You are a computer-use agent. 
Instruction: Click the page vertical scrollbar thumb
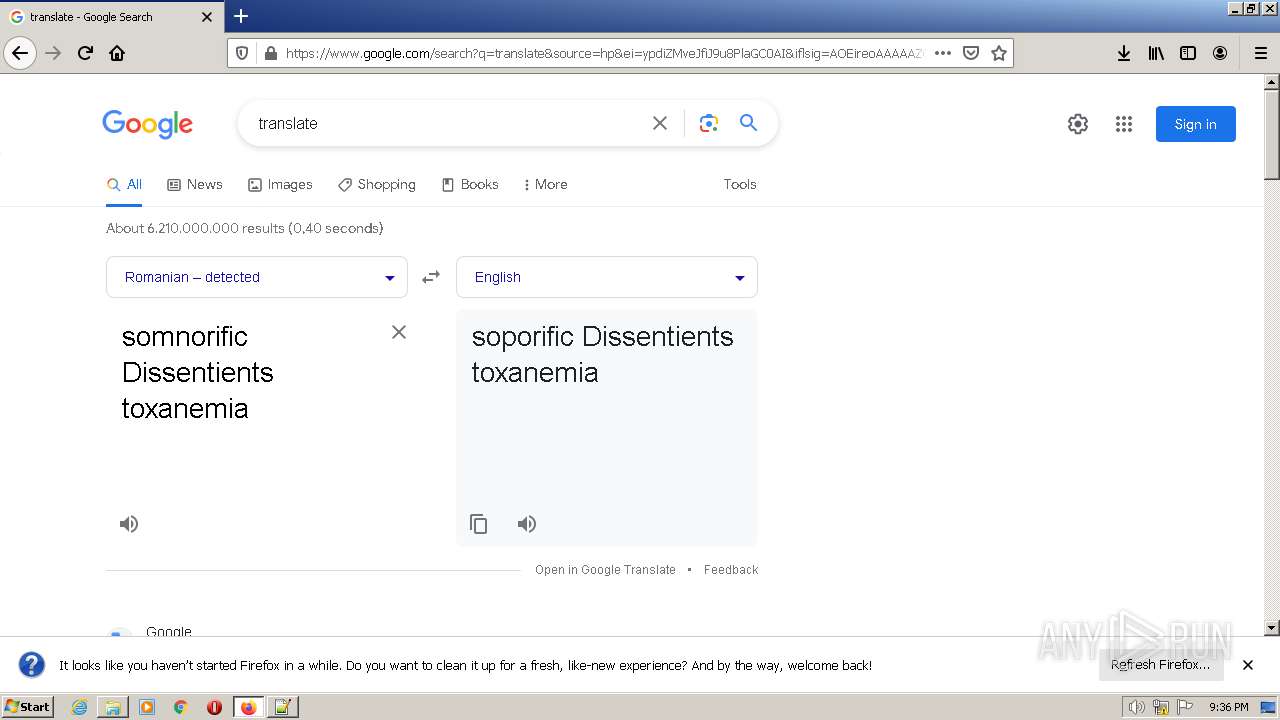(1271, 134)
